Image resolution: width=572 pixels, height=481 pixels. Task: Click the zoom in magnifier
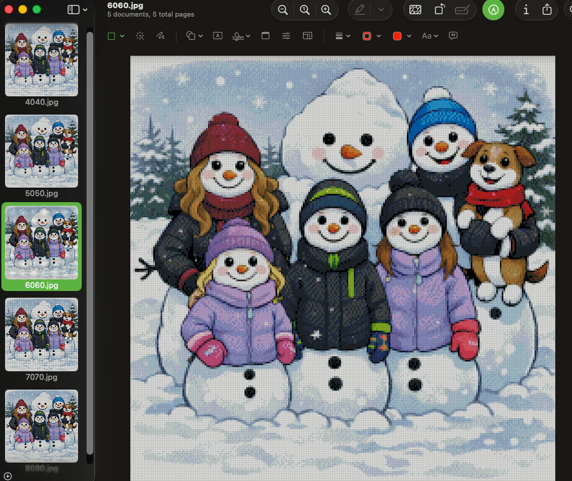coord(326,10)
